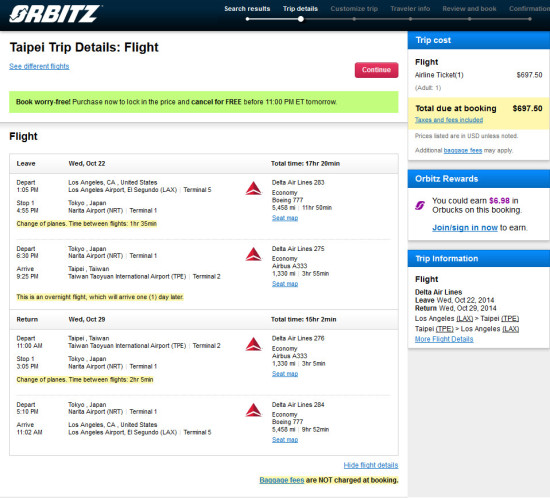Viewport: 550px width, 498px height.
Task: Open the Baggage fees link below flight details
Action: coord(282,480)
